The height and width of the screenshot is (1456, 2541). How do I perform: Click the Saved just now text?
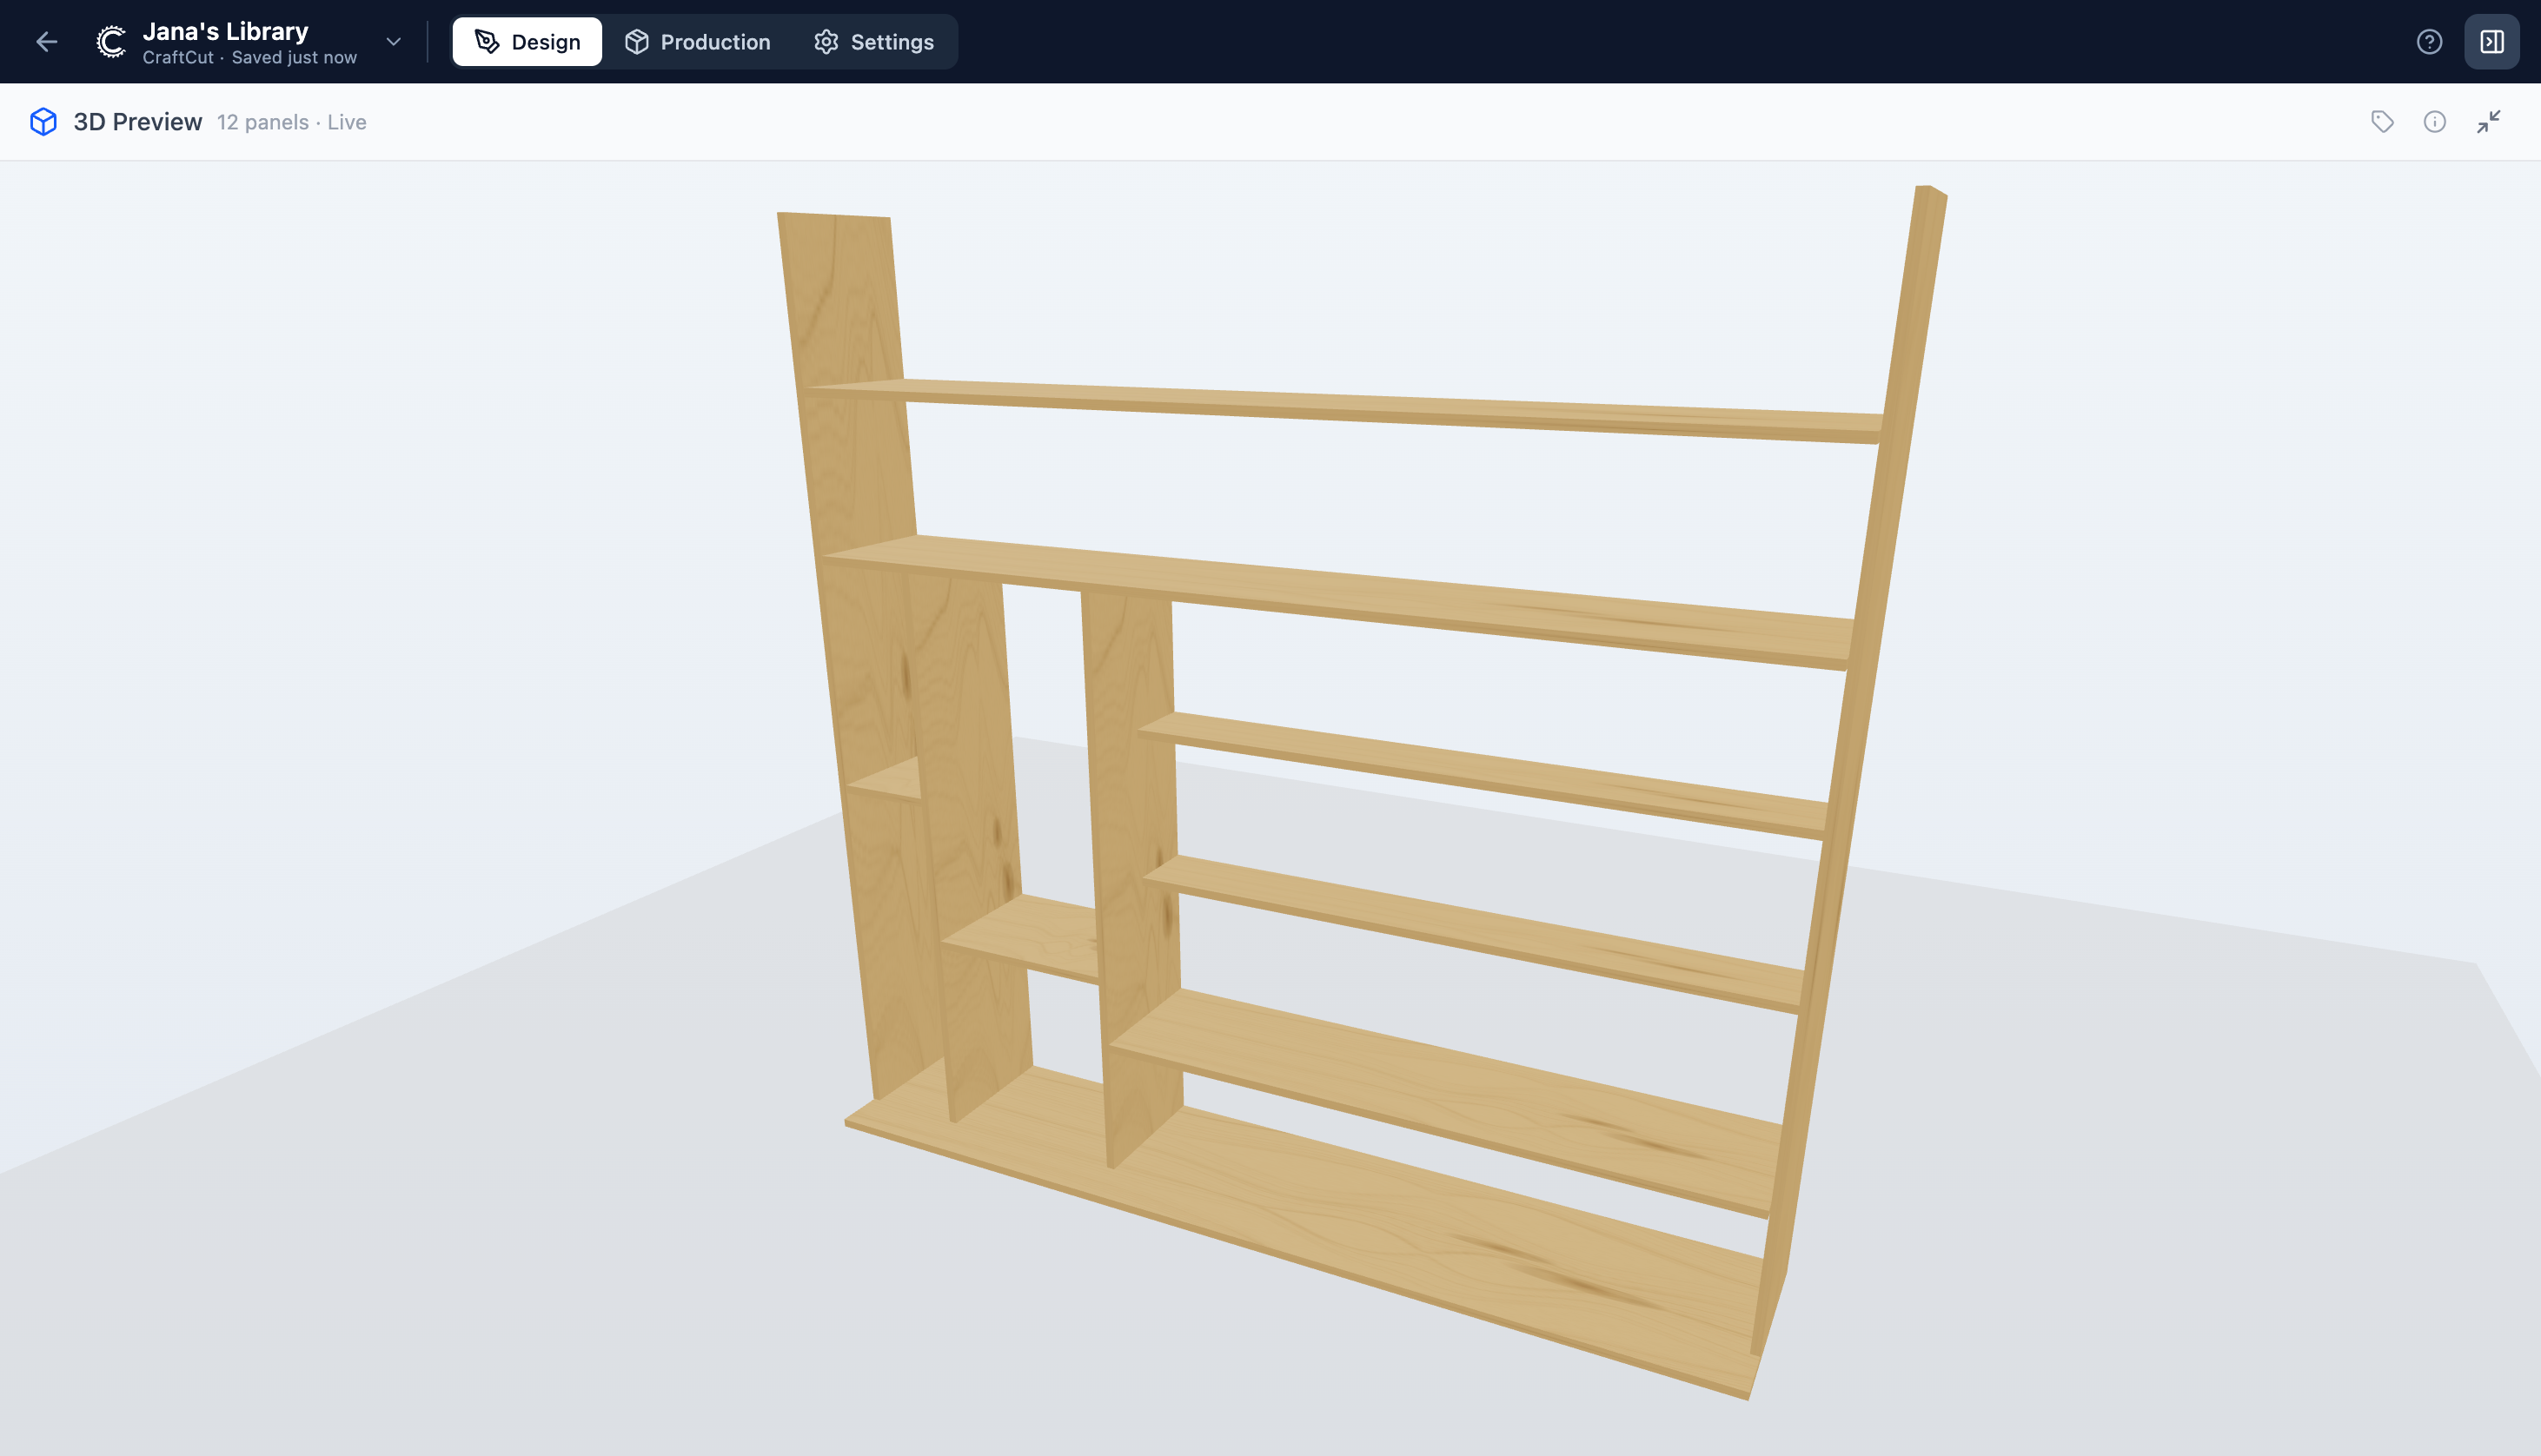[293, 57]
